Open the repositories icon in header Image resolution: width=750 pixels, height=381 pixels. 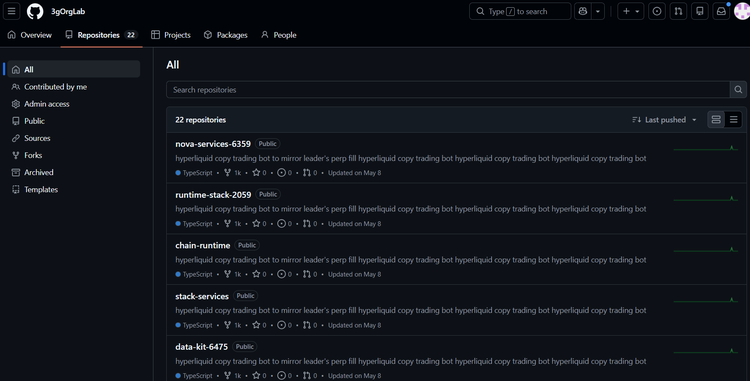(x=700, y=11)
